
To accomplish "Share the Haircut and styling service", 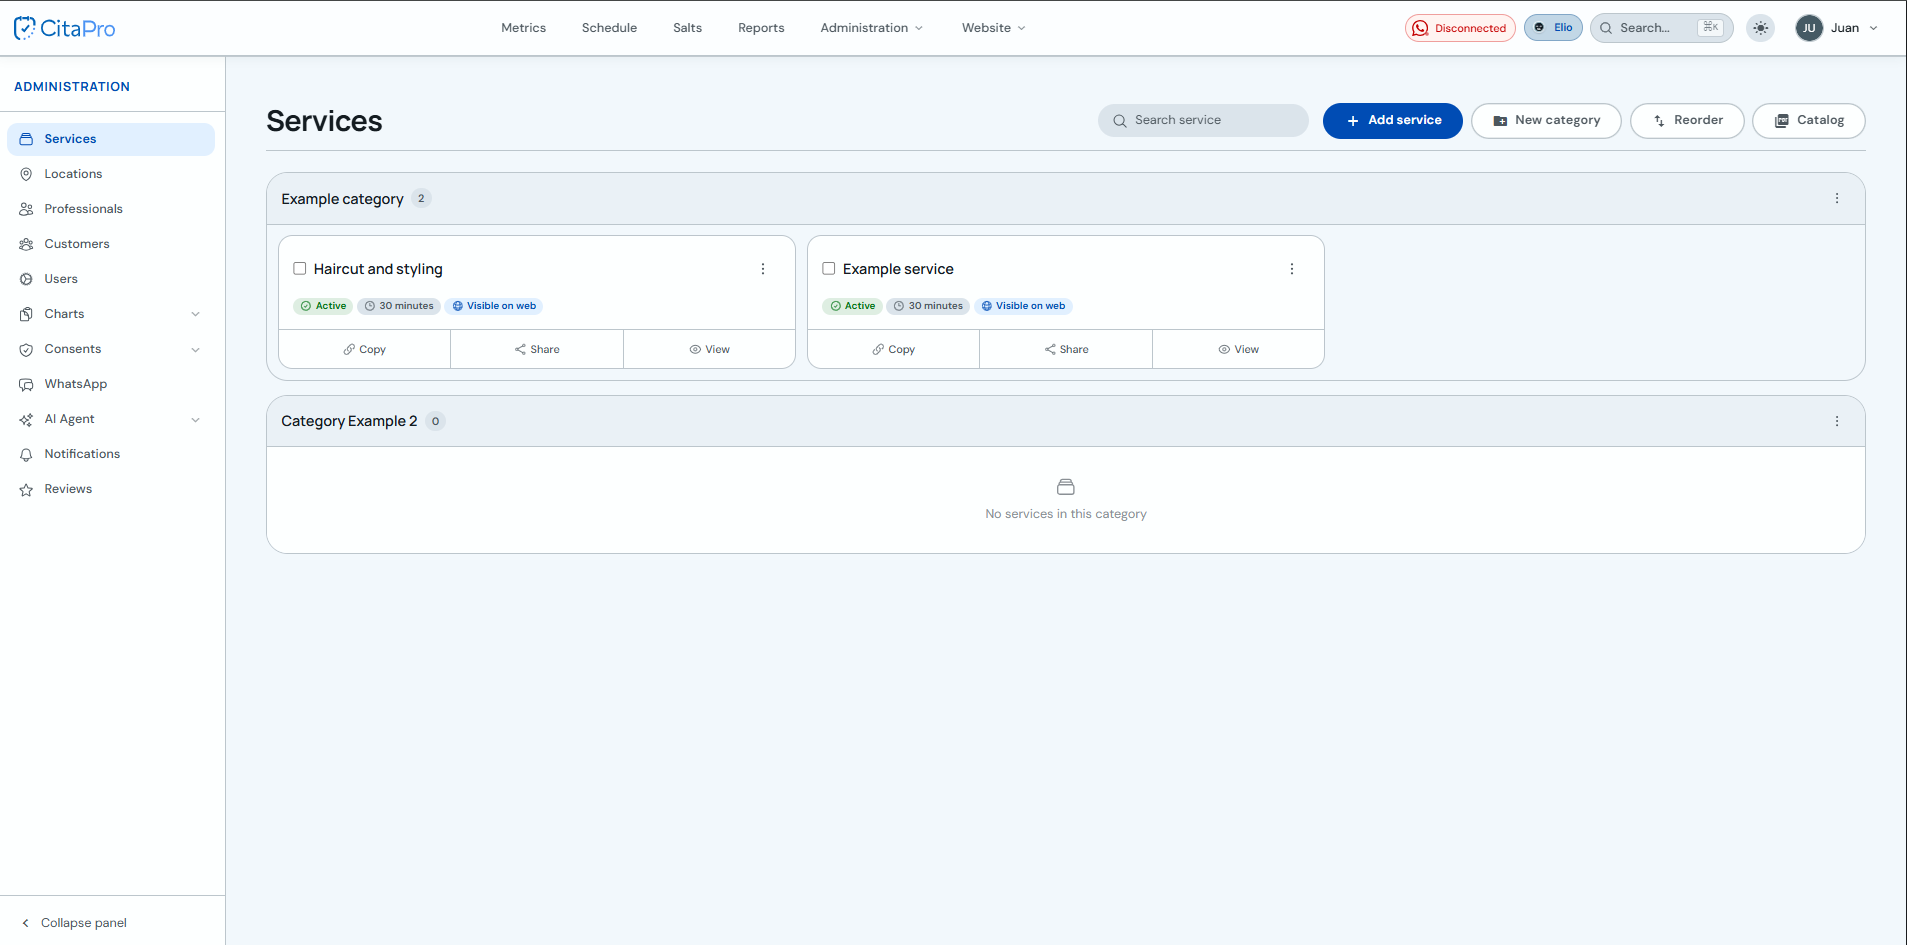I will point(537,349).
